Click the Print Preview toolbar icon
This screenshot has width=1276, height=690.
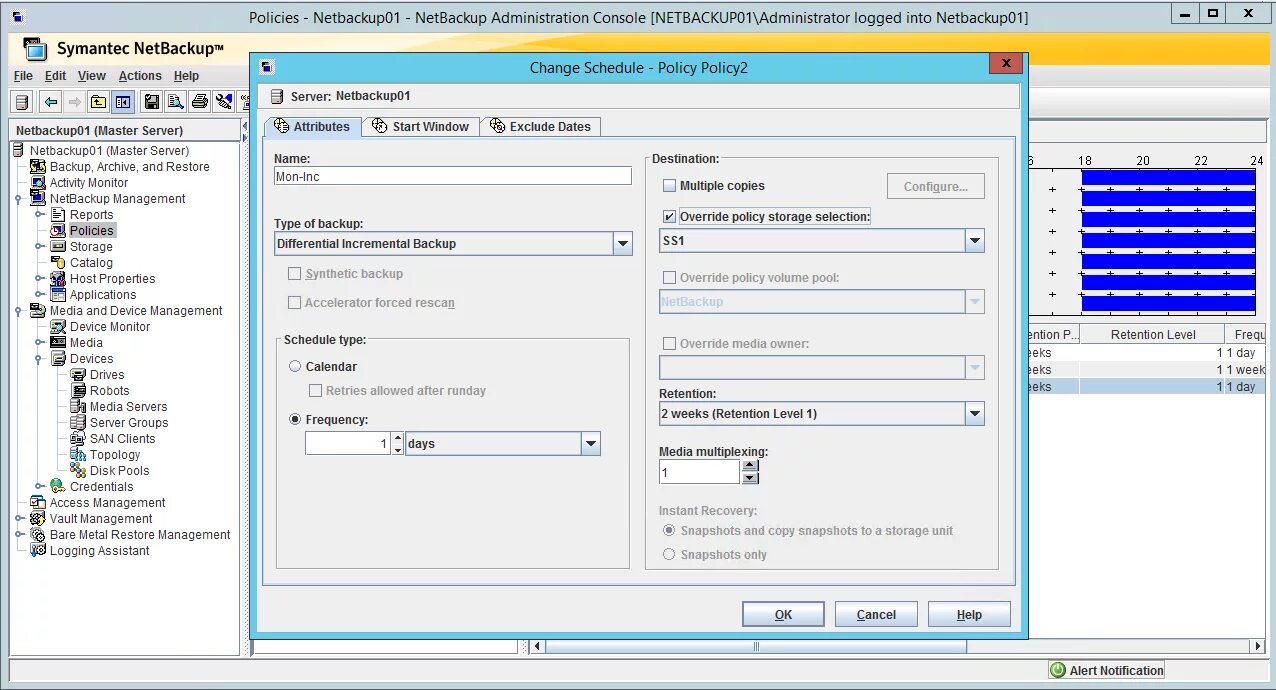coord(176,101)
